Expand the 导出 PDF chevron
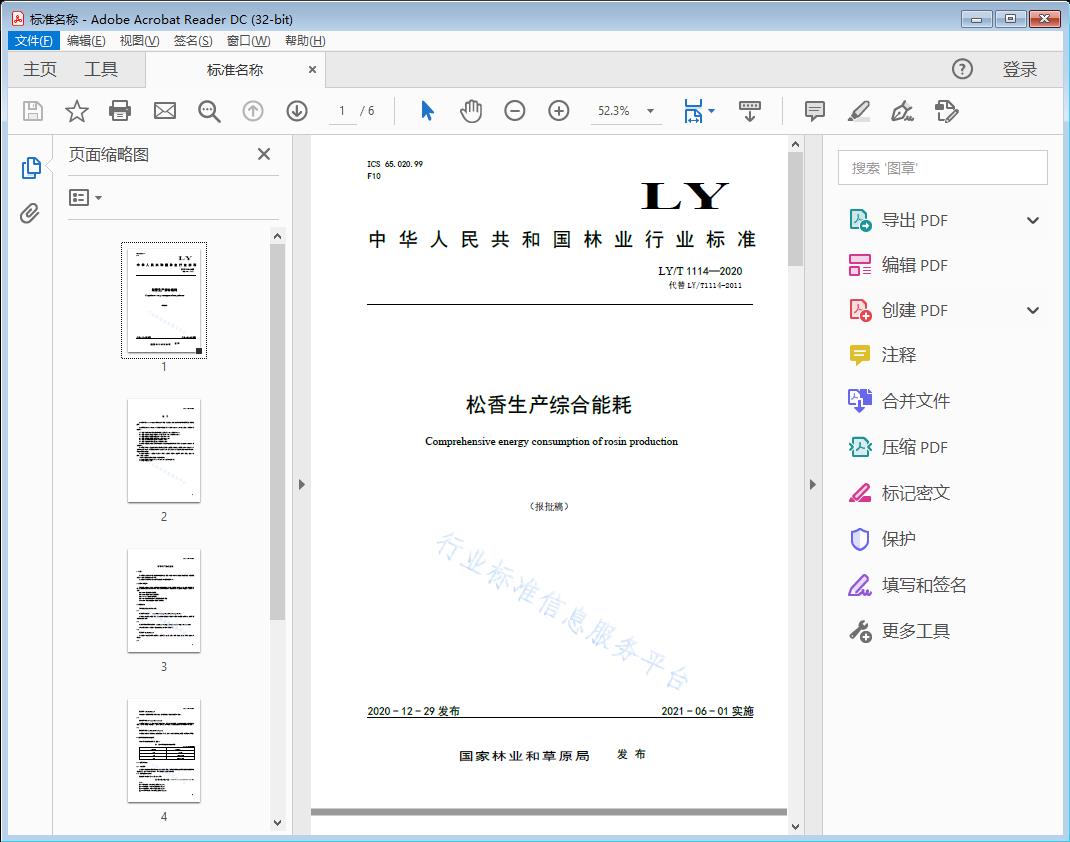Image resolution: width=1070 pixels, height=842 pixels. coord(1032,219)
